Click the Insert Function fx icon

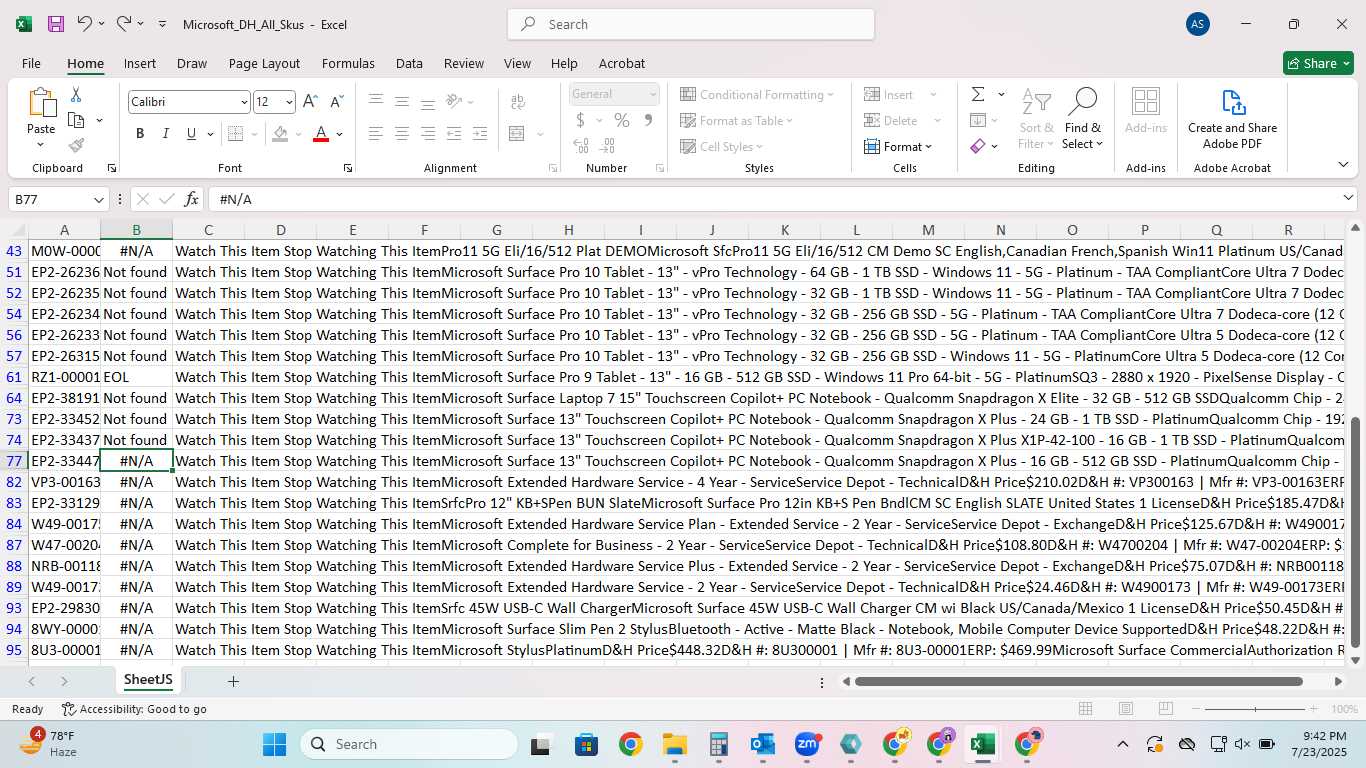pyautogui.click(x=192, y=199)
